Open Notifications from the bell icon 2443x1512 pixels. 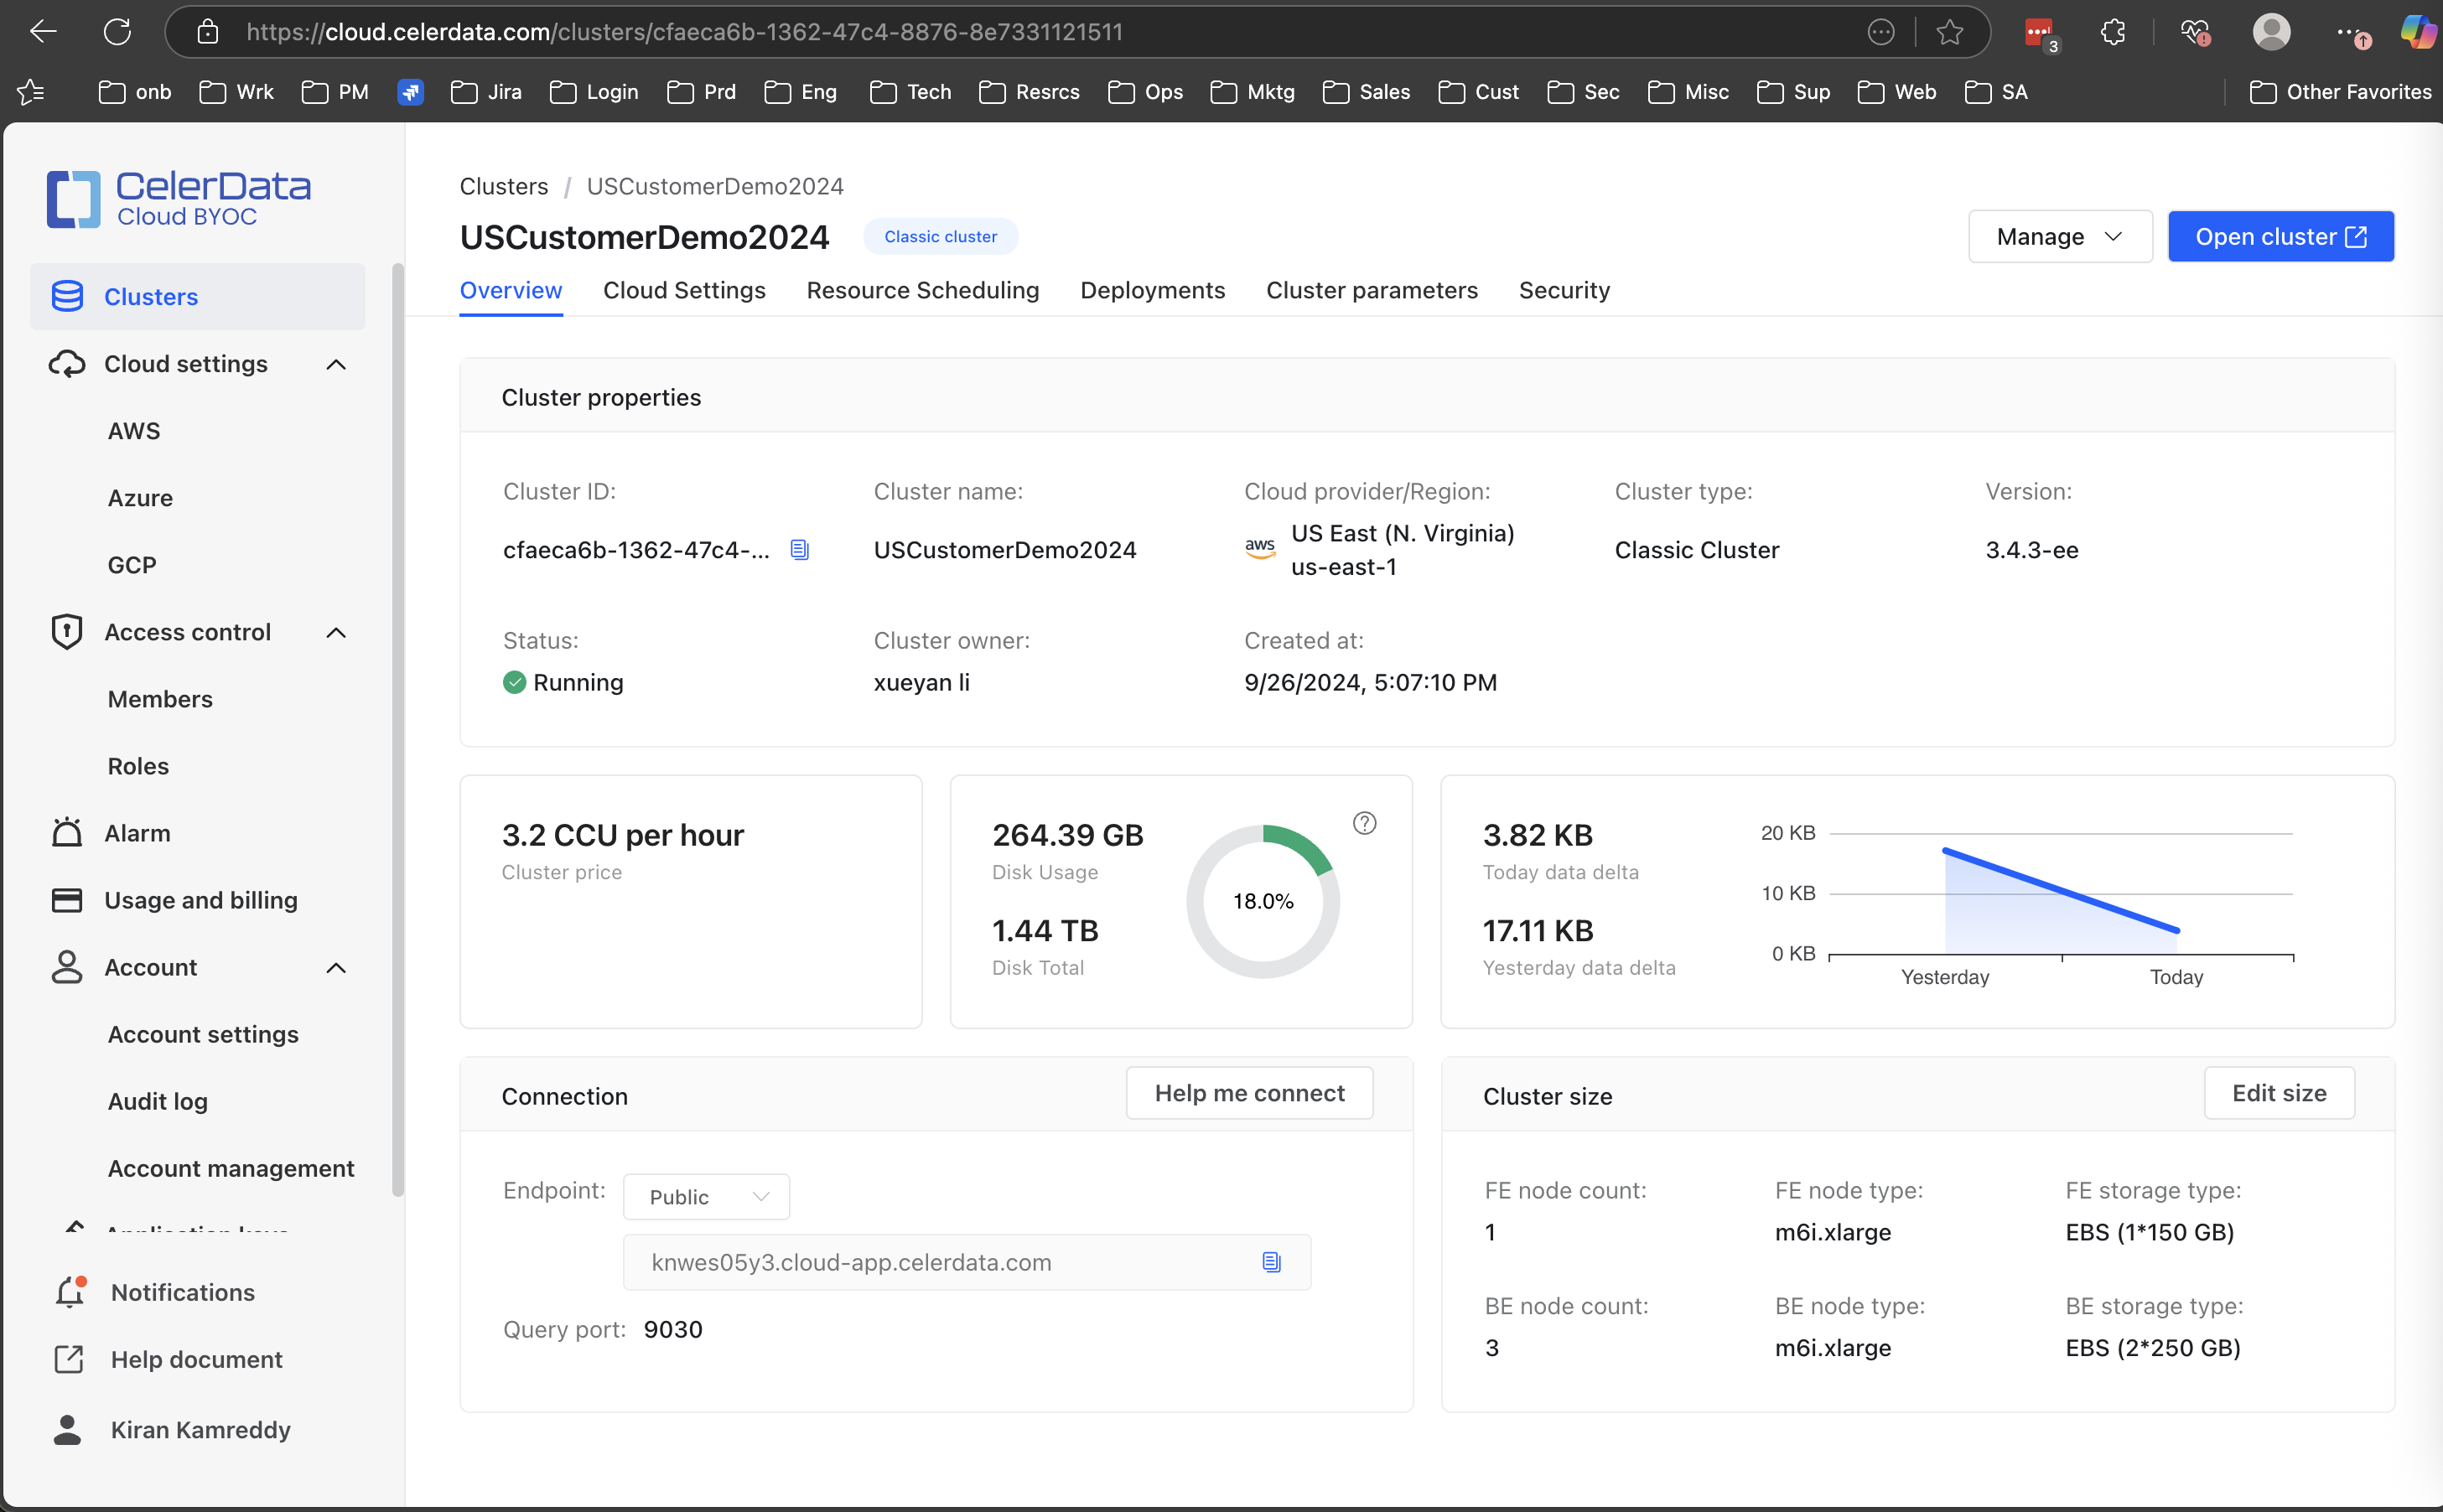tap(69, 1292)
